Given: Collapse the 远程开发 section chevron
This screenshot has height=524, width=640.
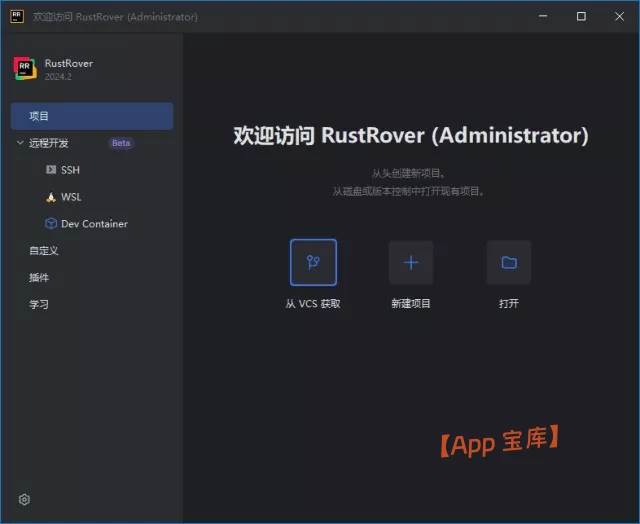Looking at the screenshot, I should click(20, 143).
